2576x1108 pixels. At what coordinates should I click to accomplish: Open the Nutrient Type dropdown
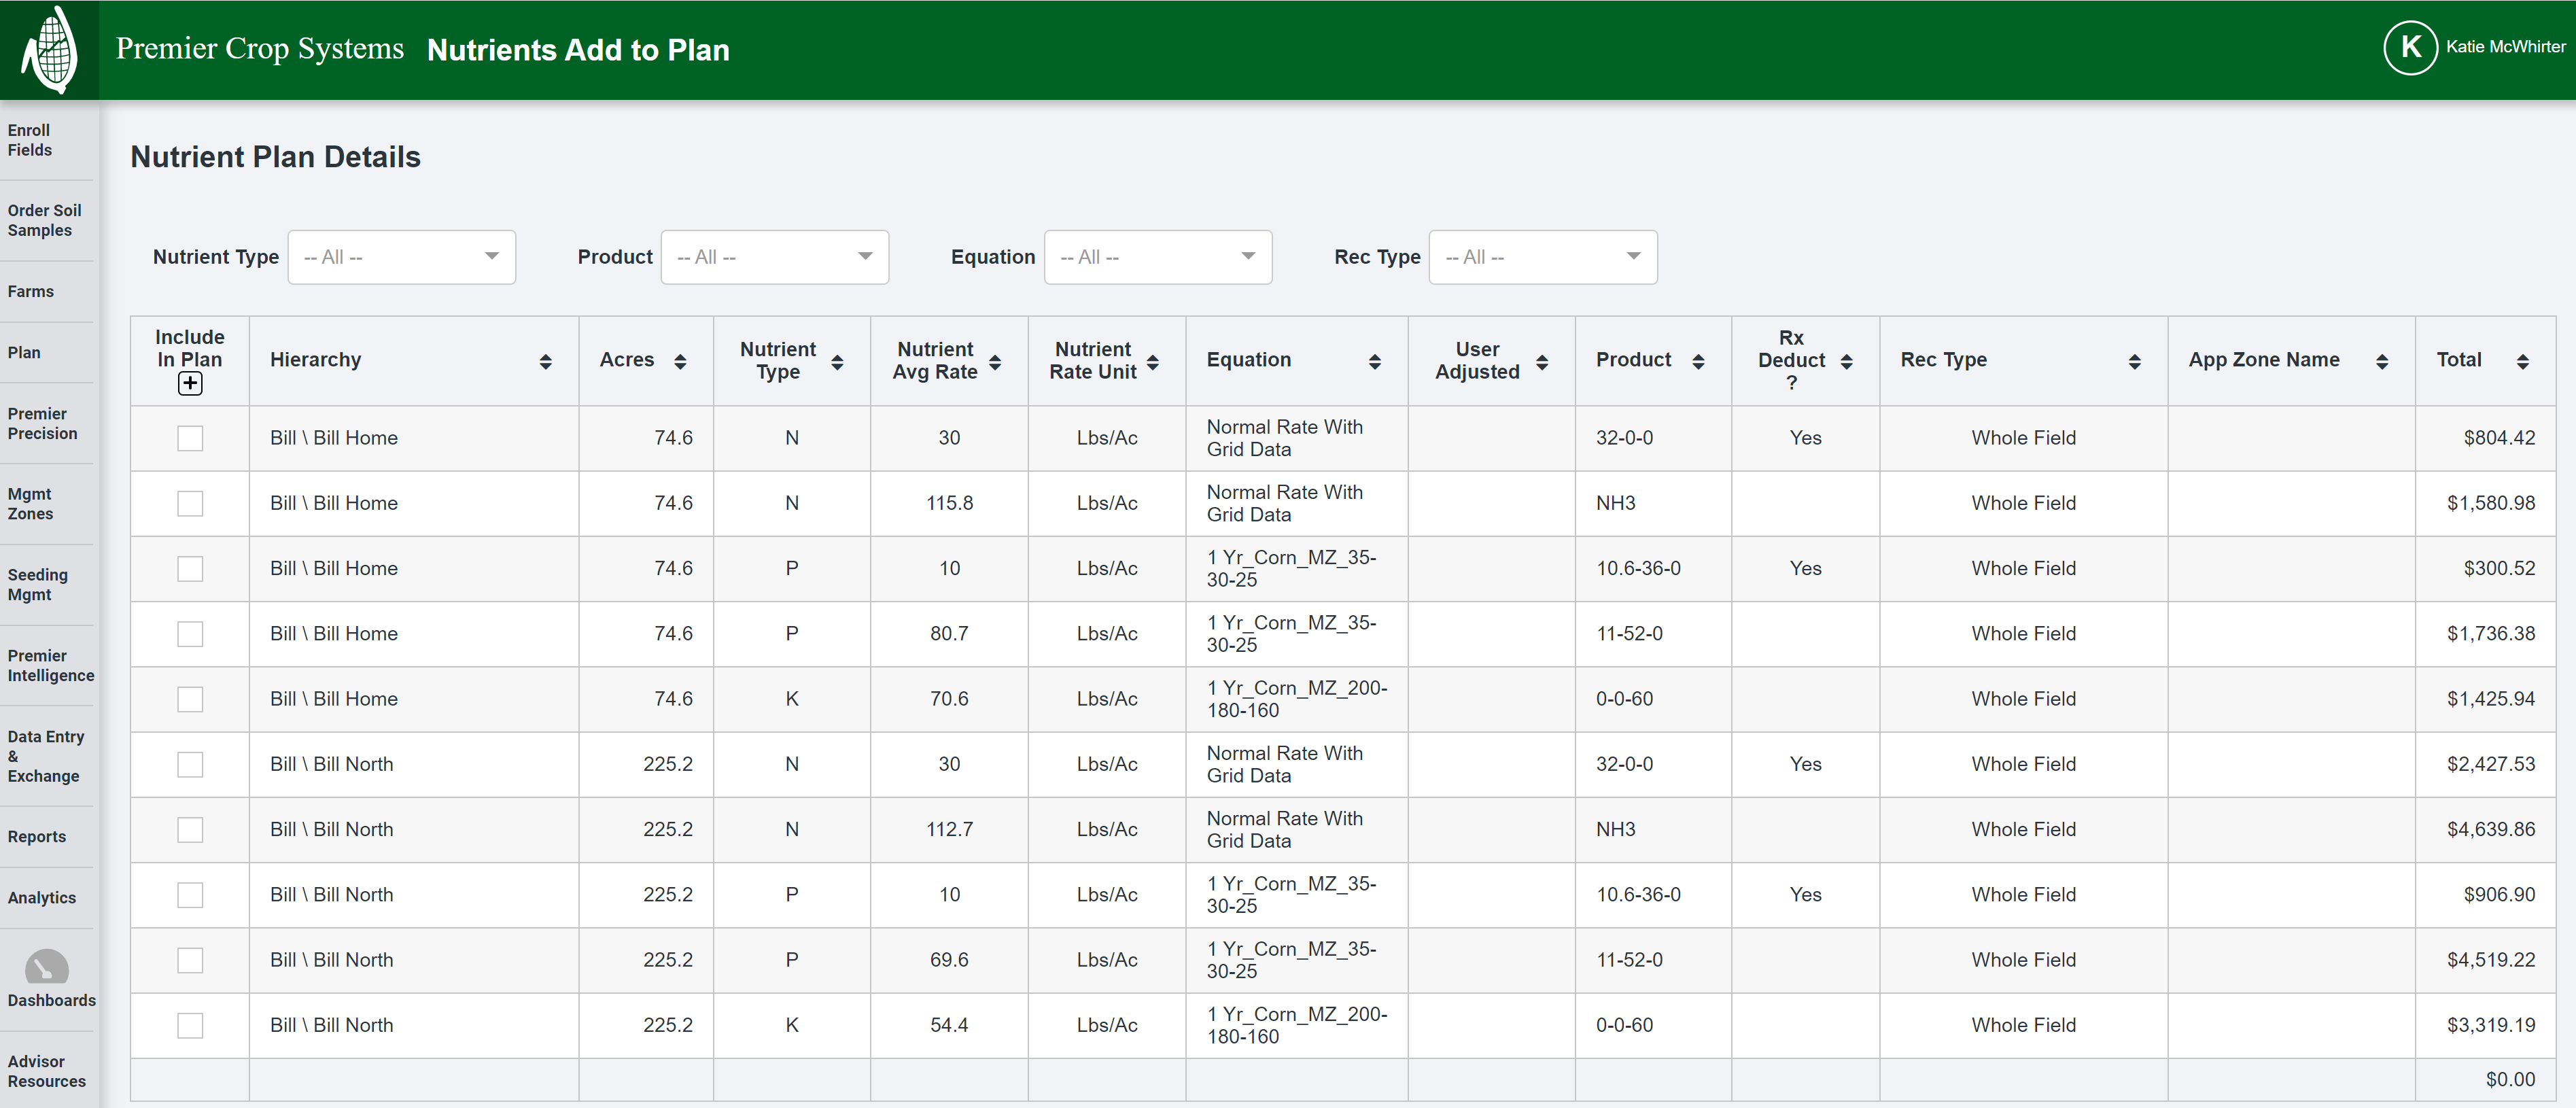click(x=402, y=257)
